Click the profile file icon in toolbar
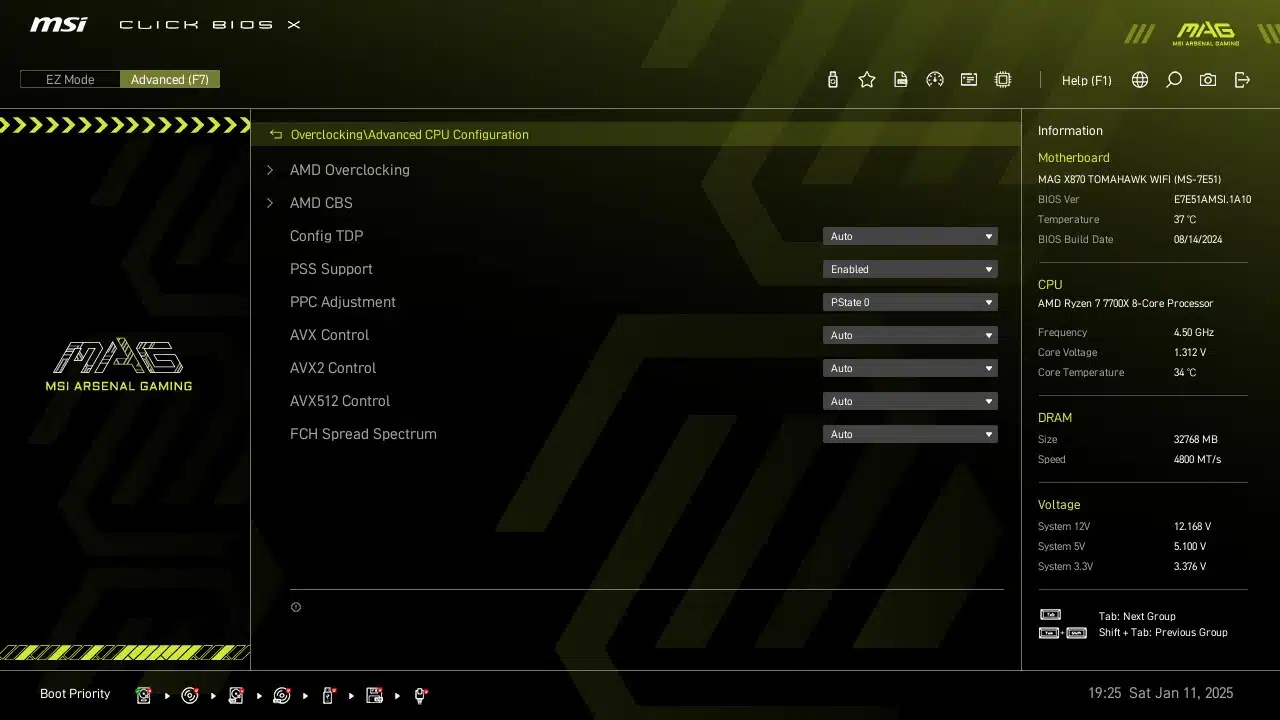This screenshot has height=720, width=1280. [x=901, y=80]
